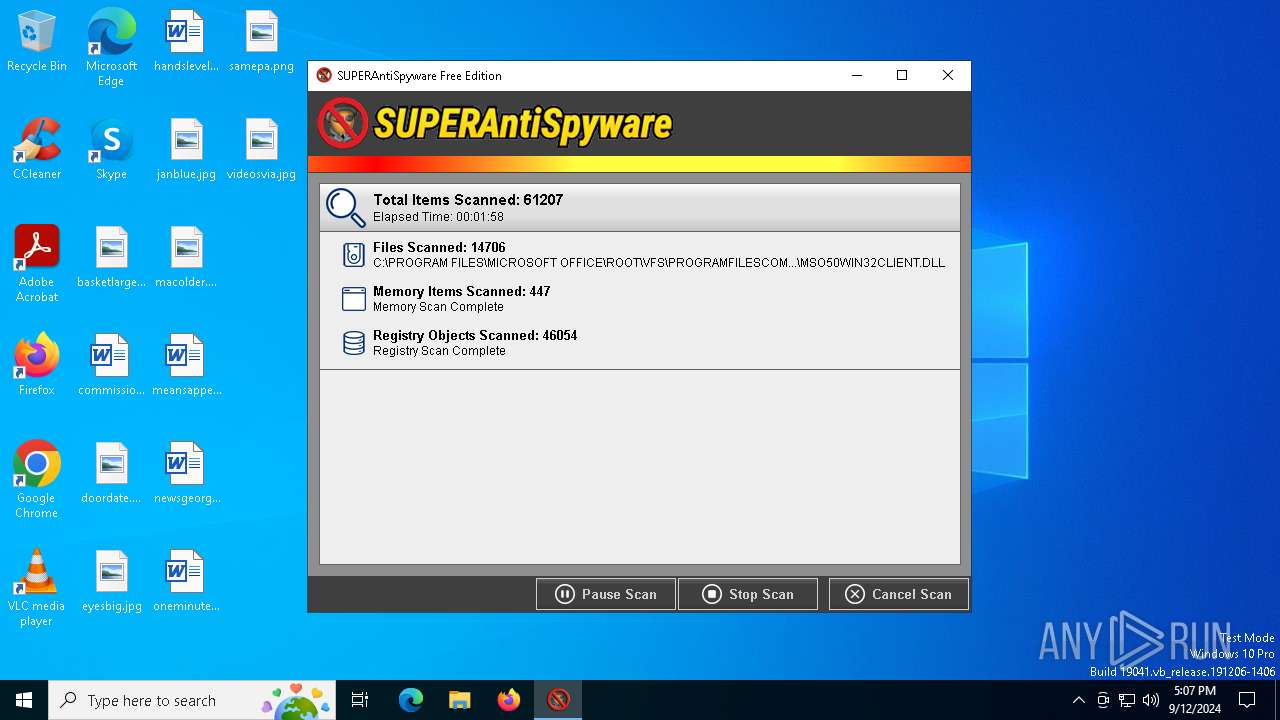Select CCleaner desktop shortcut

coord(37,150)
